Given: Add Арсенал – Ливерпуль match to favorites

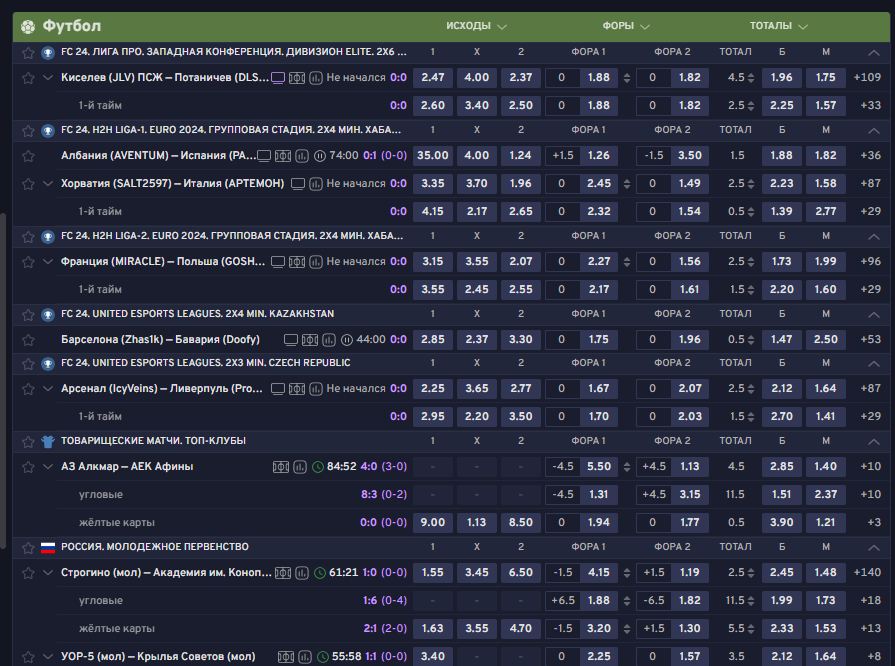Looking at the screenshot, I should point(28,388).
